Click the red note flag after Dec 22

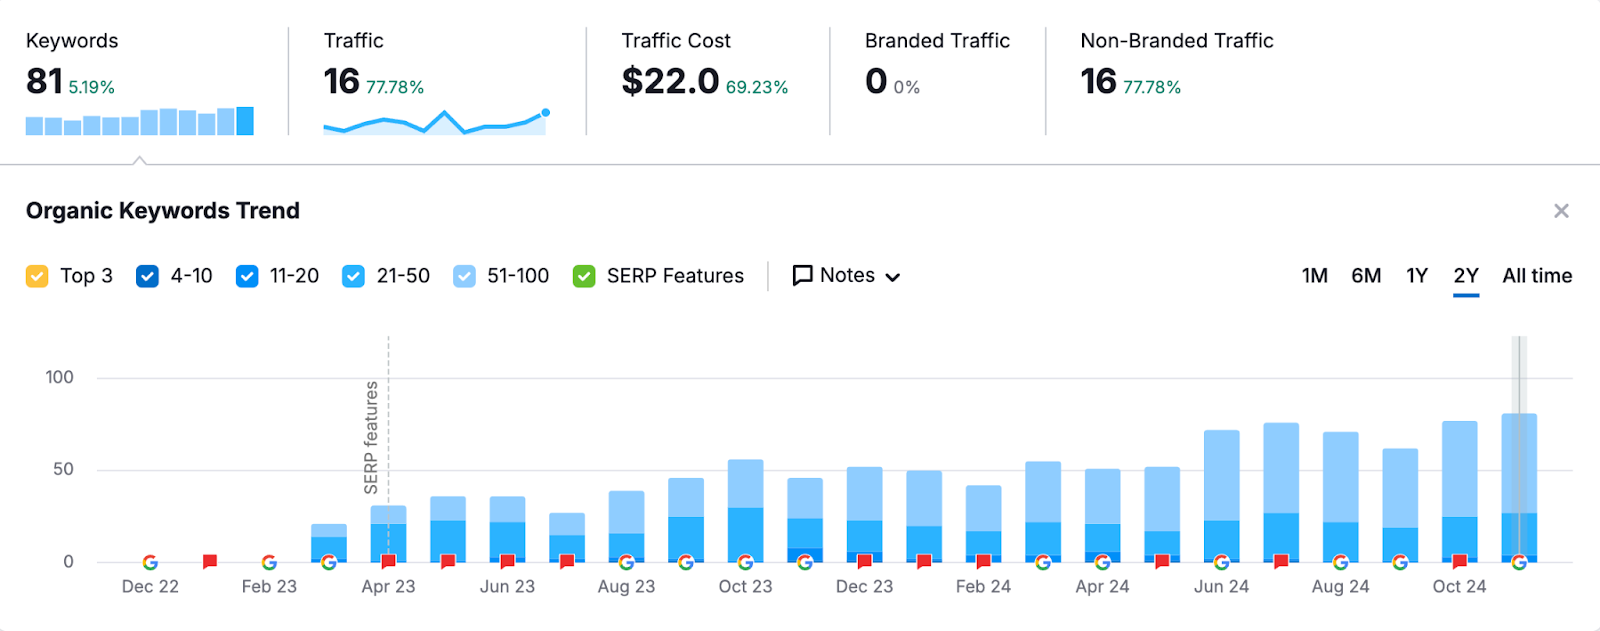point(210,562)
